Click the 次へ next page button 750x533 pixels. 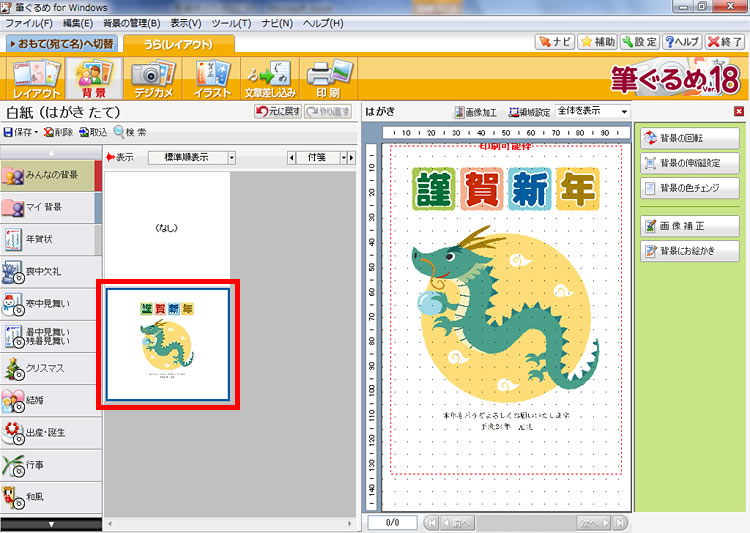click(x=594, y=522)
